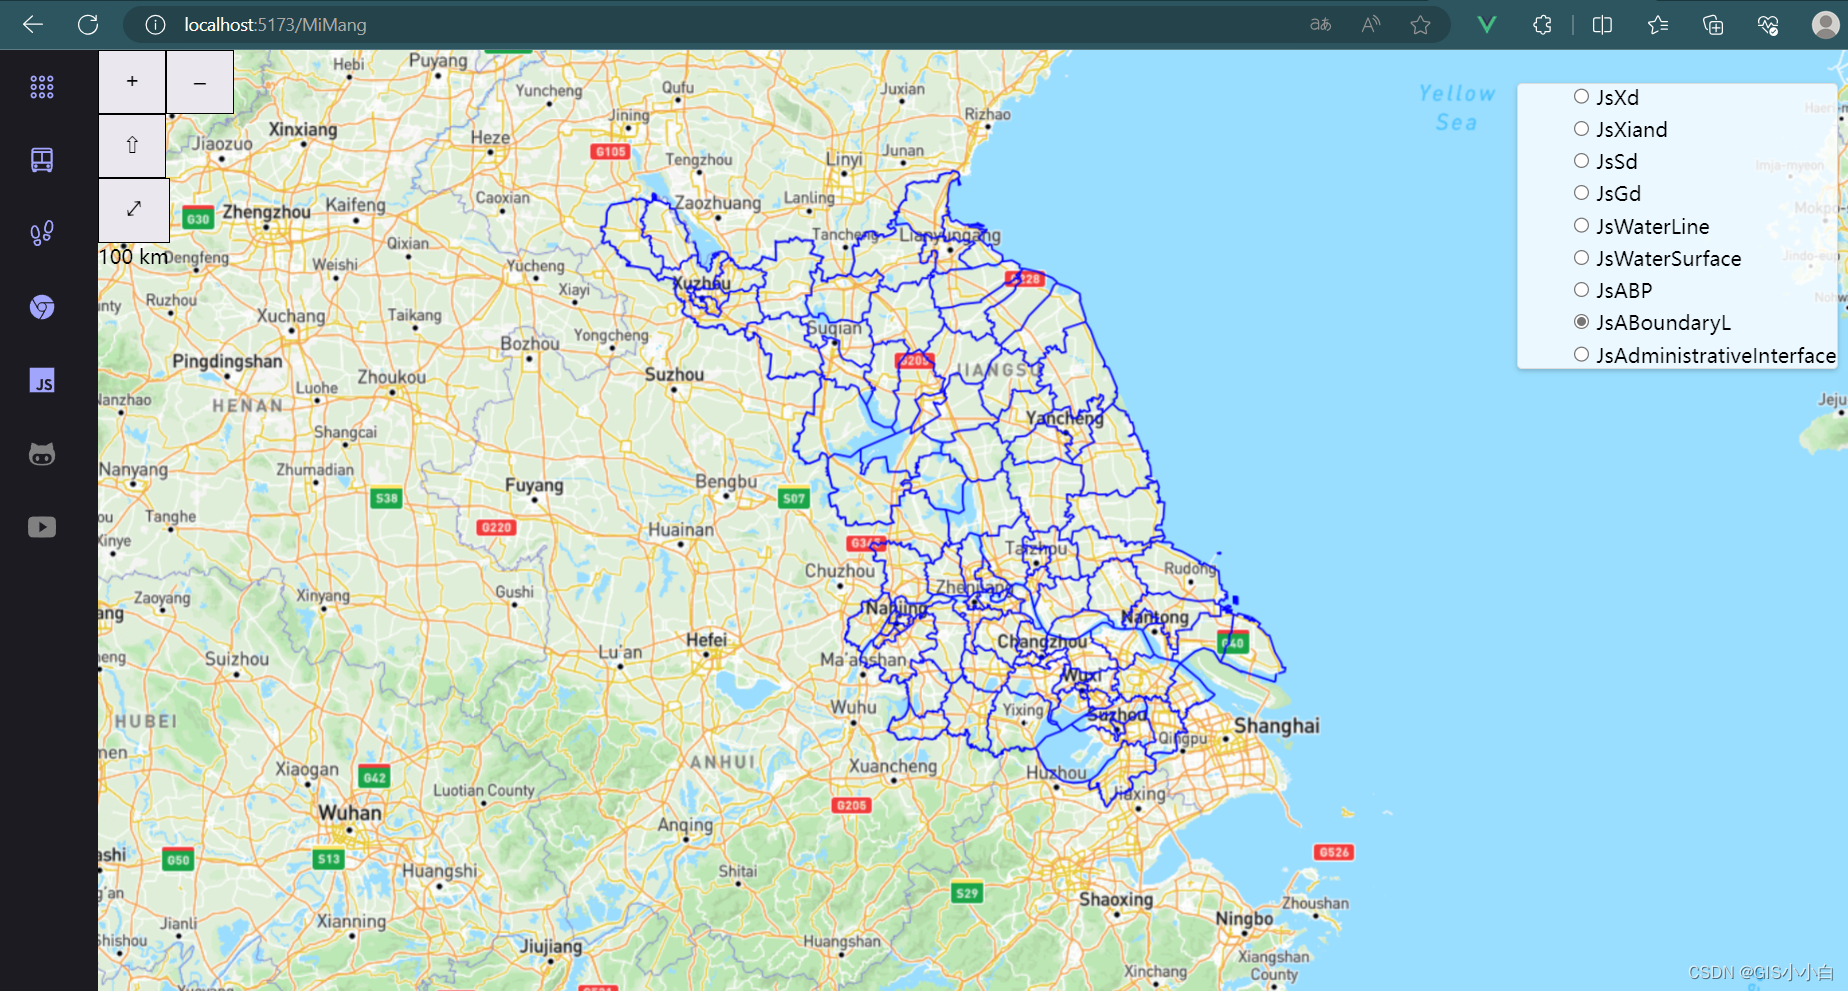This screenshot has height=991, width=1848.
Task: Select the JsGd layer radio button
Action: click(1581, 193)
